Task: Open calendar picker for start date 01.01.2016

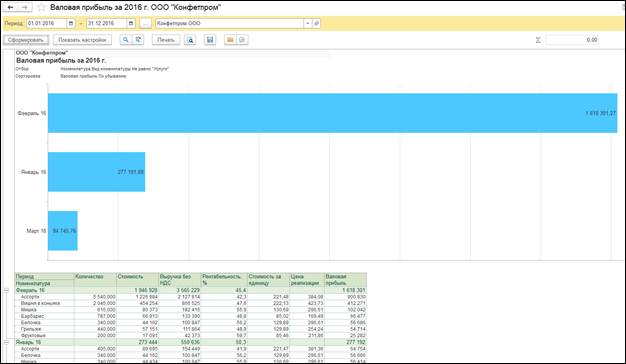Action: 71,24
